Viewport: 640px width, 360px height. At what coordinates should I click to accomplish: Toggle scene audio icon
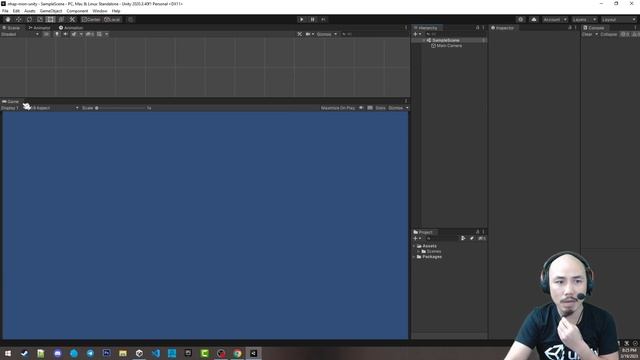coord(65,34)
